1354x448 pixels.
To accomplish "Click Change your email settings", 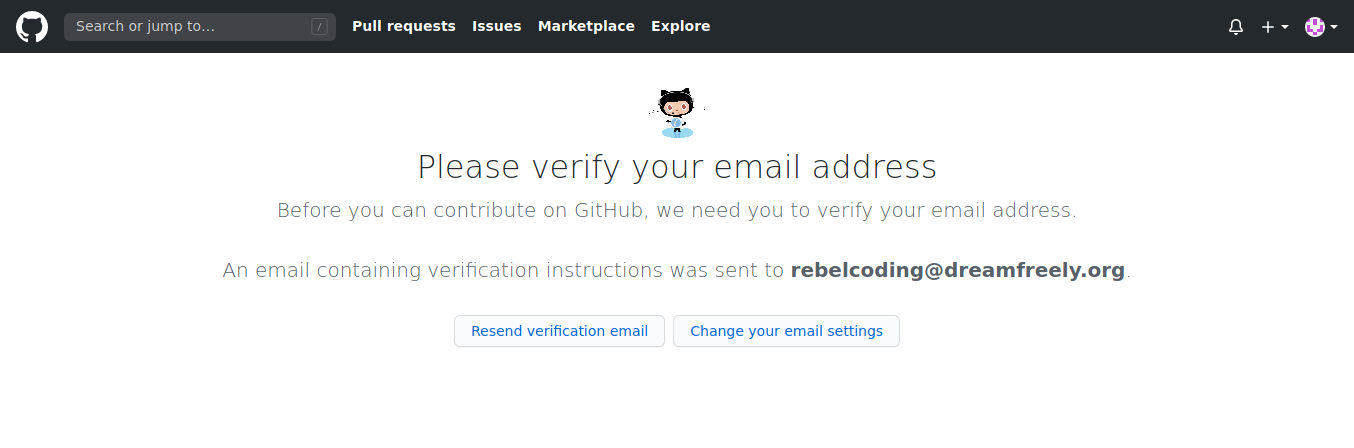I will (786, 331).
